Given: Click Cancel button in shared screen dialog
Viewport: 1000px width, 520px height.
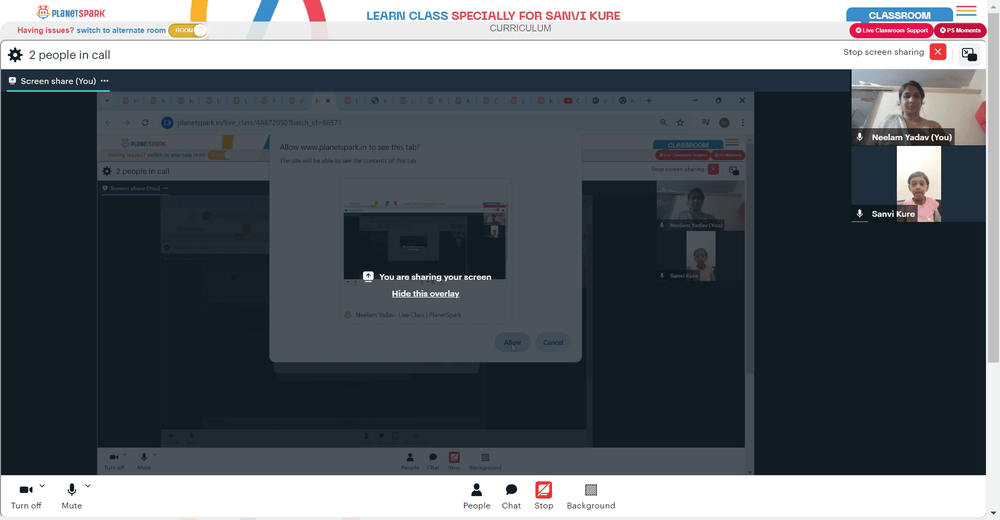Looking at the screenshot, I should [x=553, y=343].
